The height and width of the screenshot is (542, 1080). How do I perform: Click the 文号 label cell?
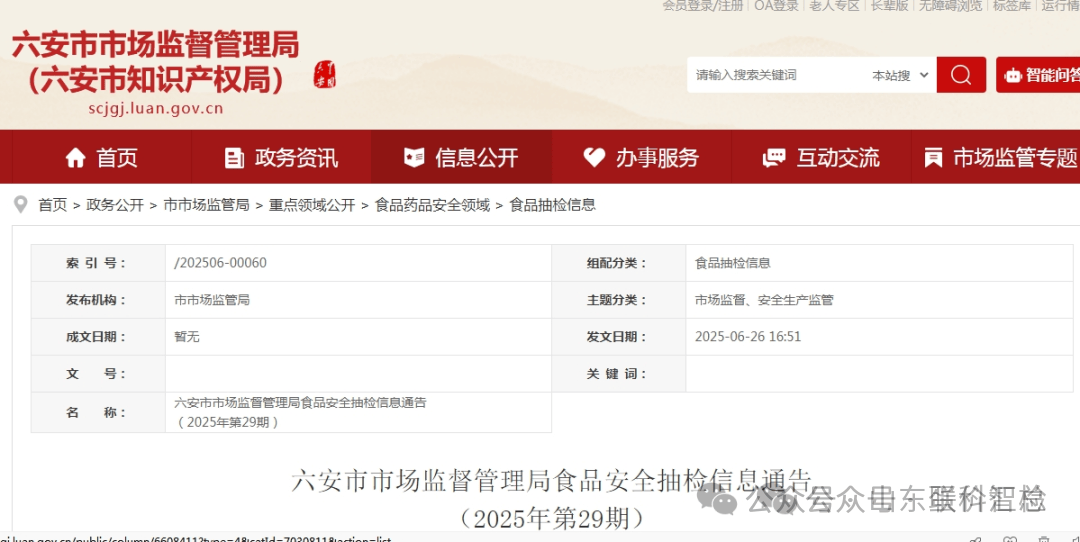(x=98, y=373)
